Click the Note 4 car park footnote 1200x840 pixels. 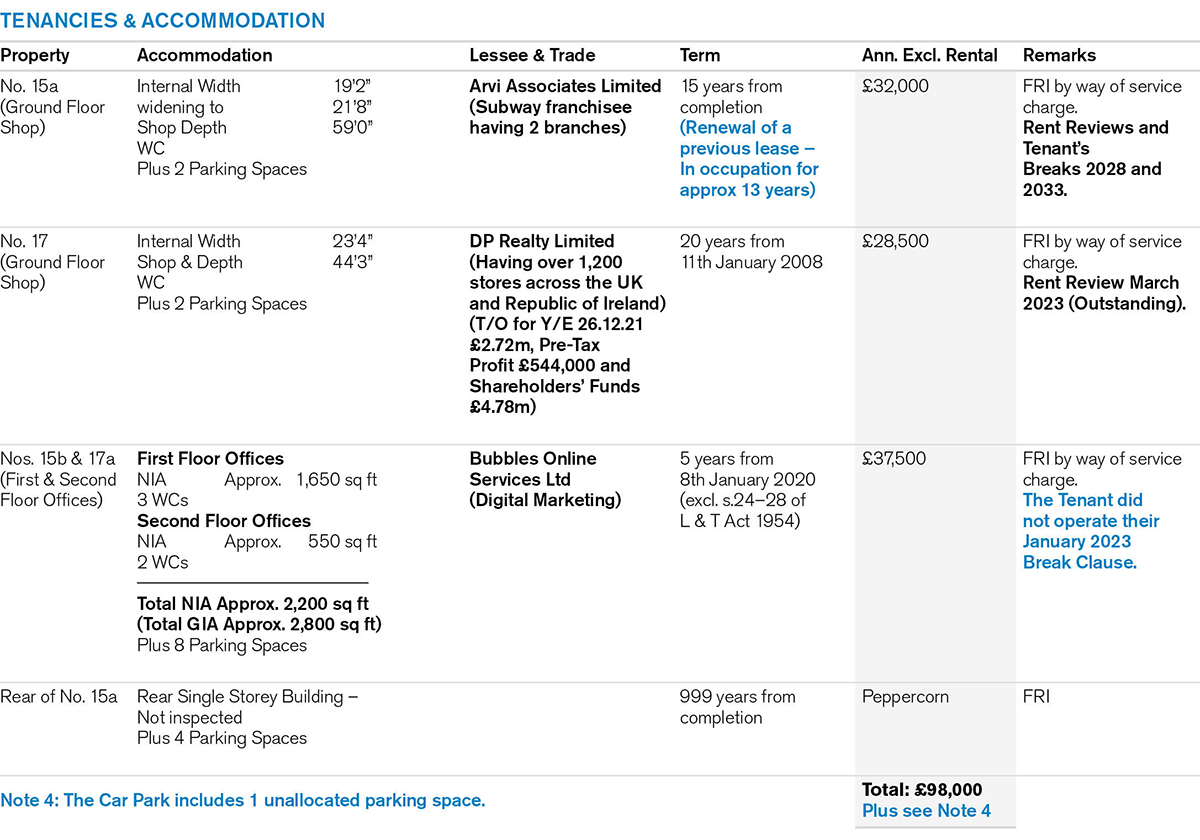tap(243, 800)
